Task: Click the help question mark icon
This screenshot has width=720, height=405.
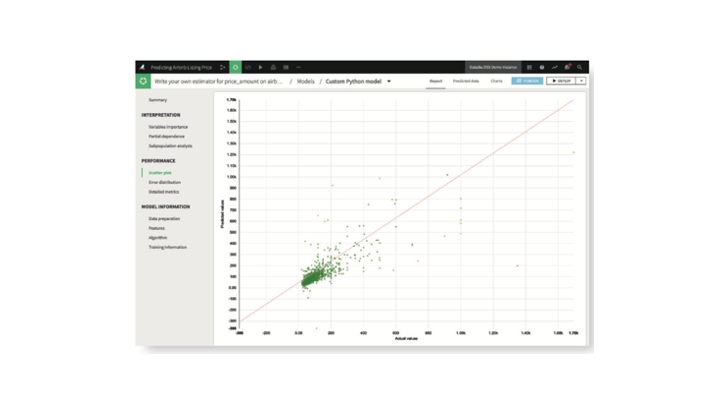Action: pos(542,67)
